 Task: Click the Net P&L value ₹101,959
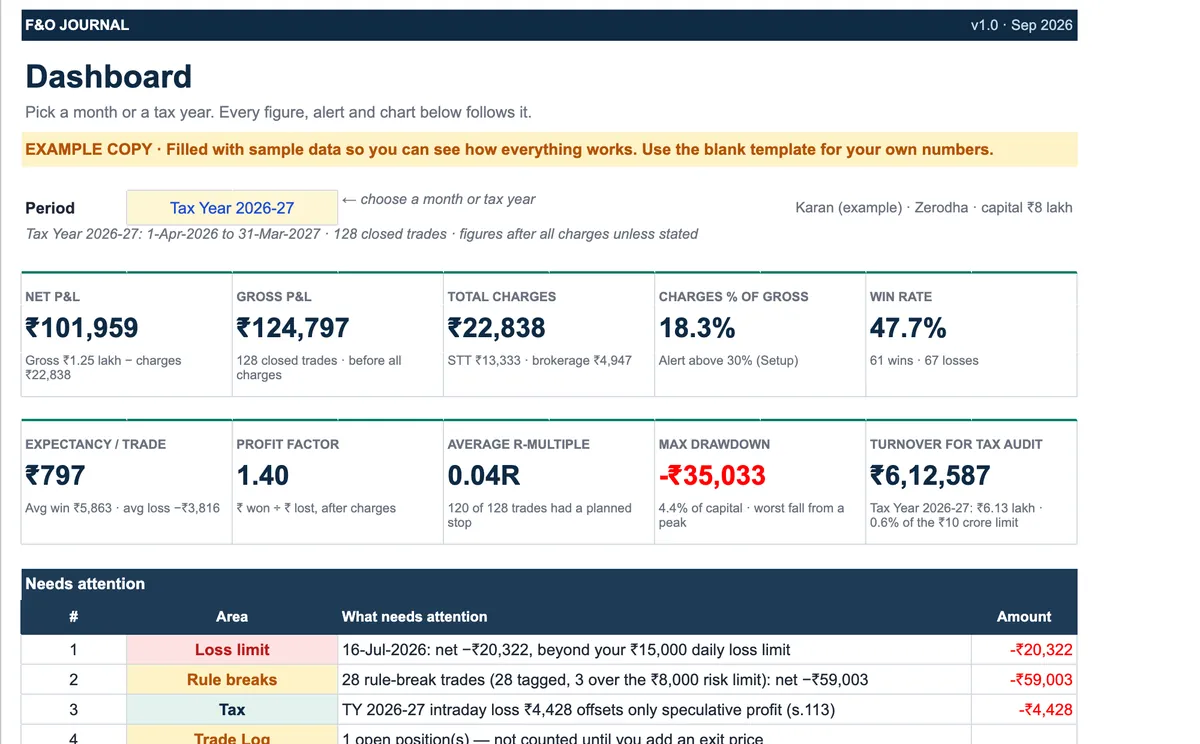82,328
